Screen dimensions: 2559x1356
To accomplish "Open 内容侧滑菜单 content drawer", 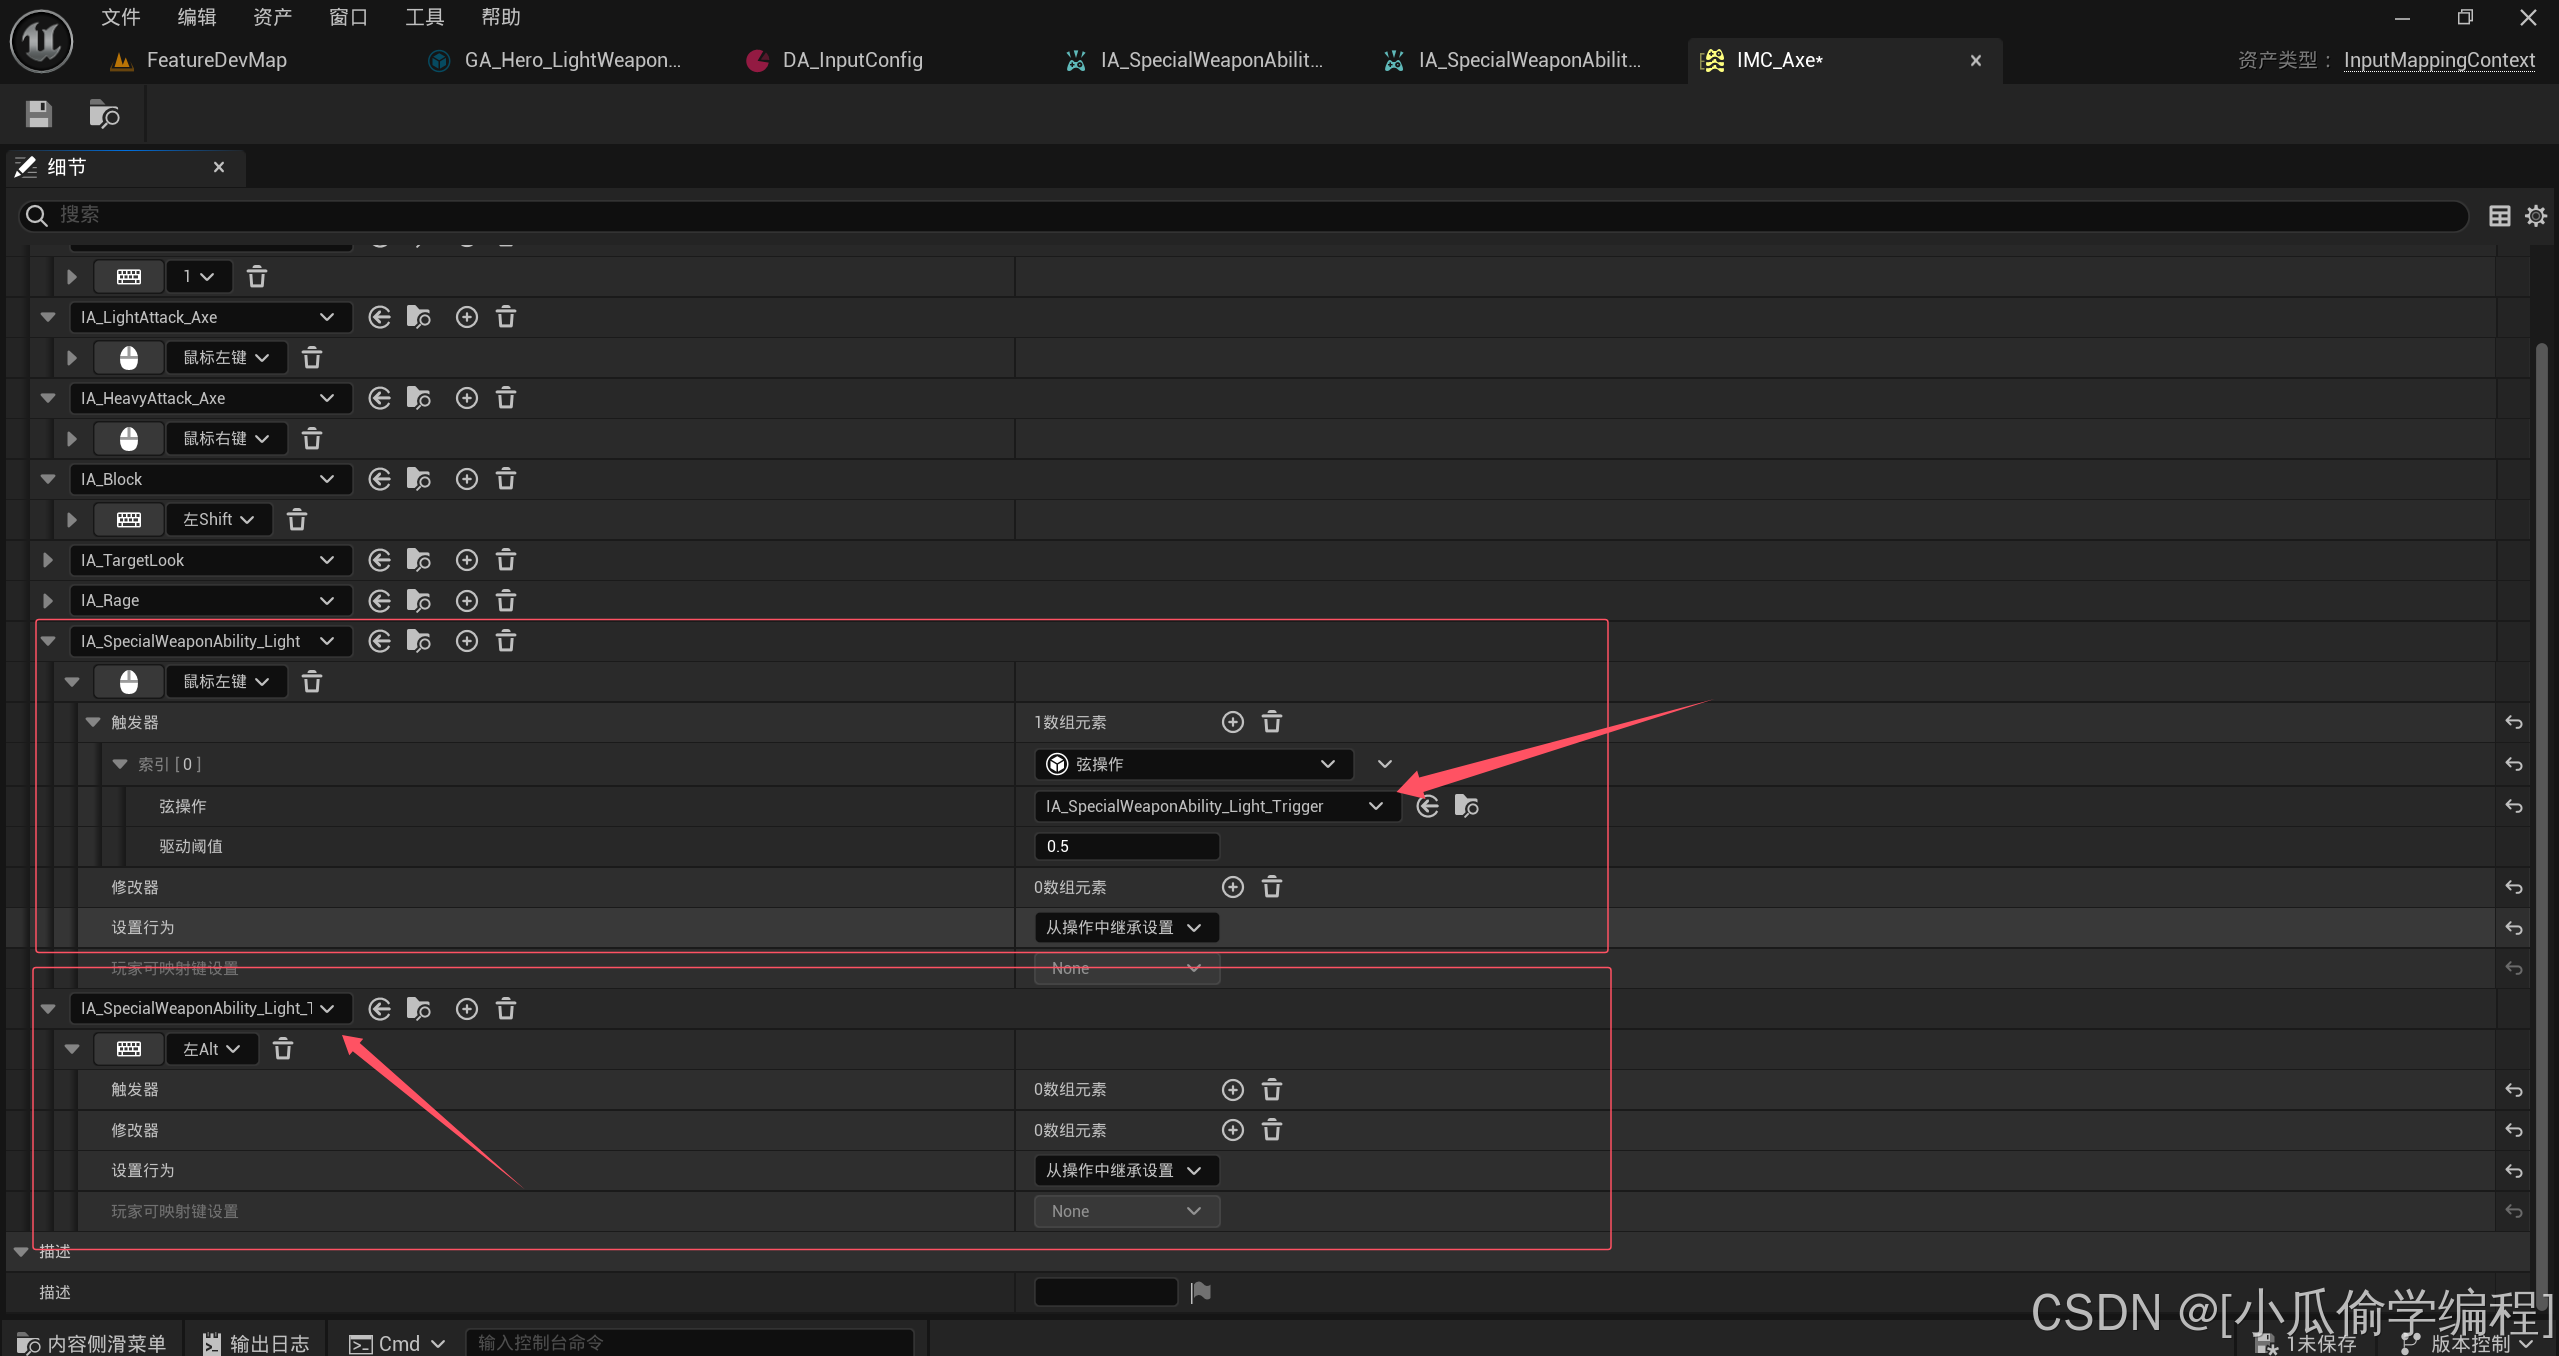I will point(92,1343).
